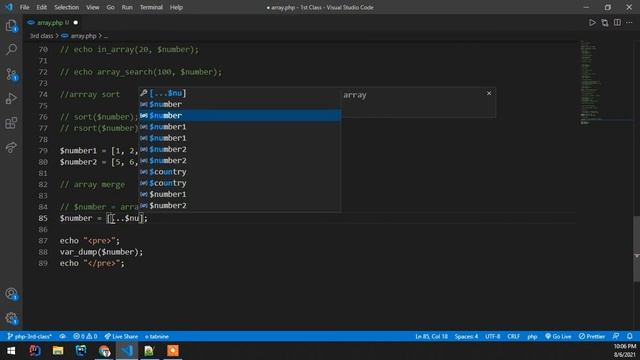Click the open changes icon in editor toolbar

[x=604, y=23]
